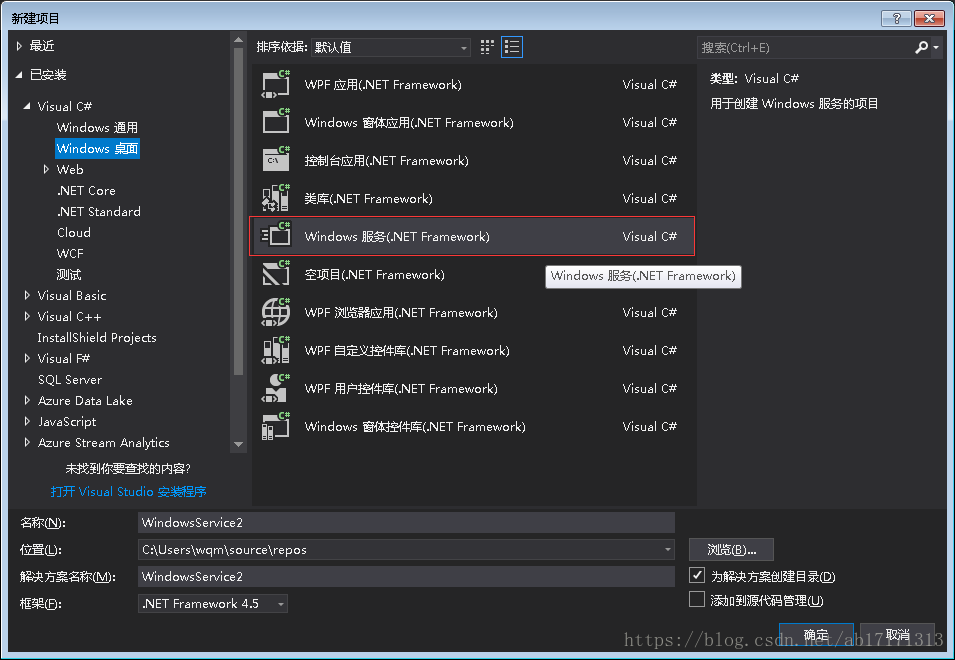955x660 pixels.
Task: Click the Windows 服务 service icon
Action: 276,236
